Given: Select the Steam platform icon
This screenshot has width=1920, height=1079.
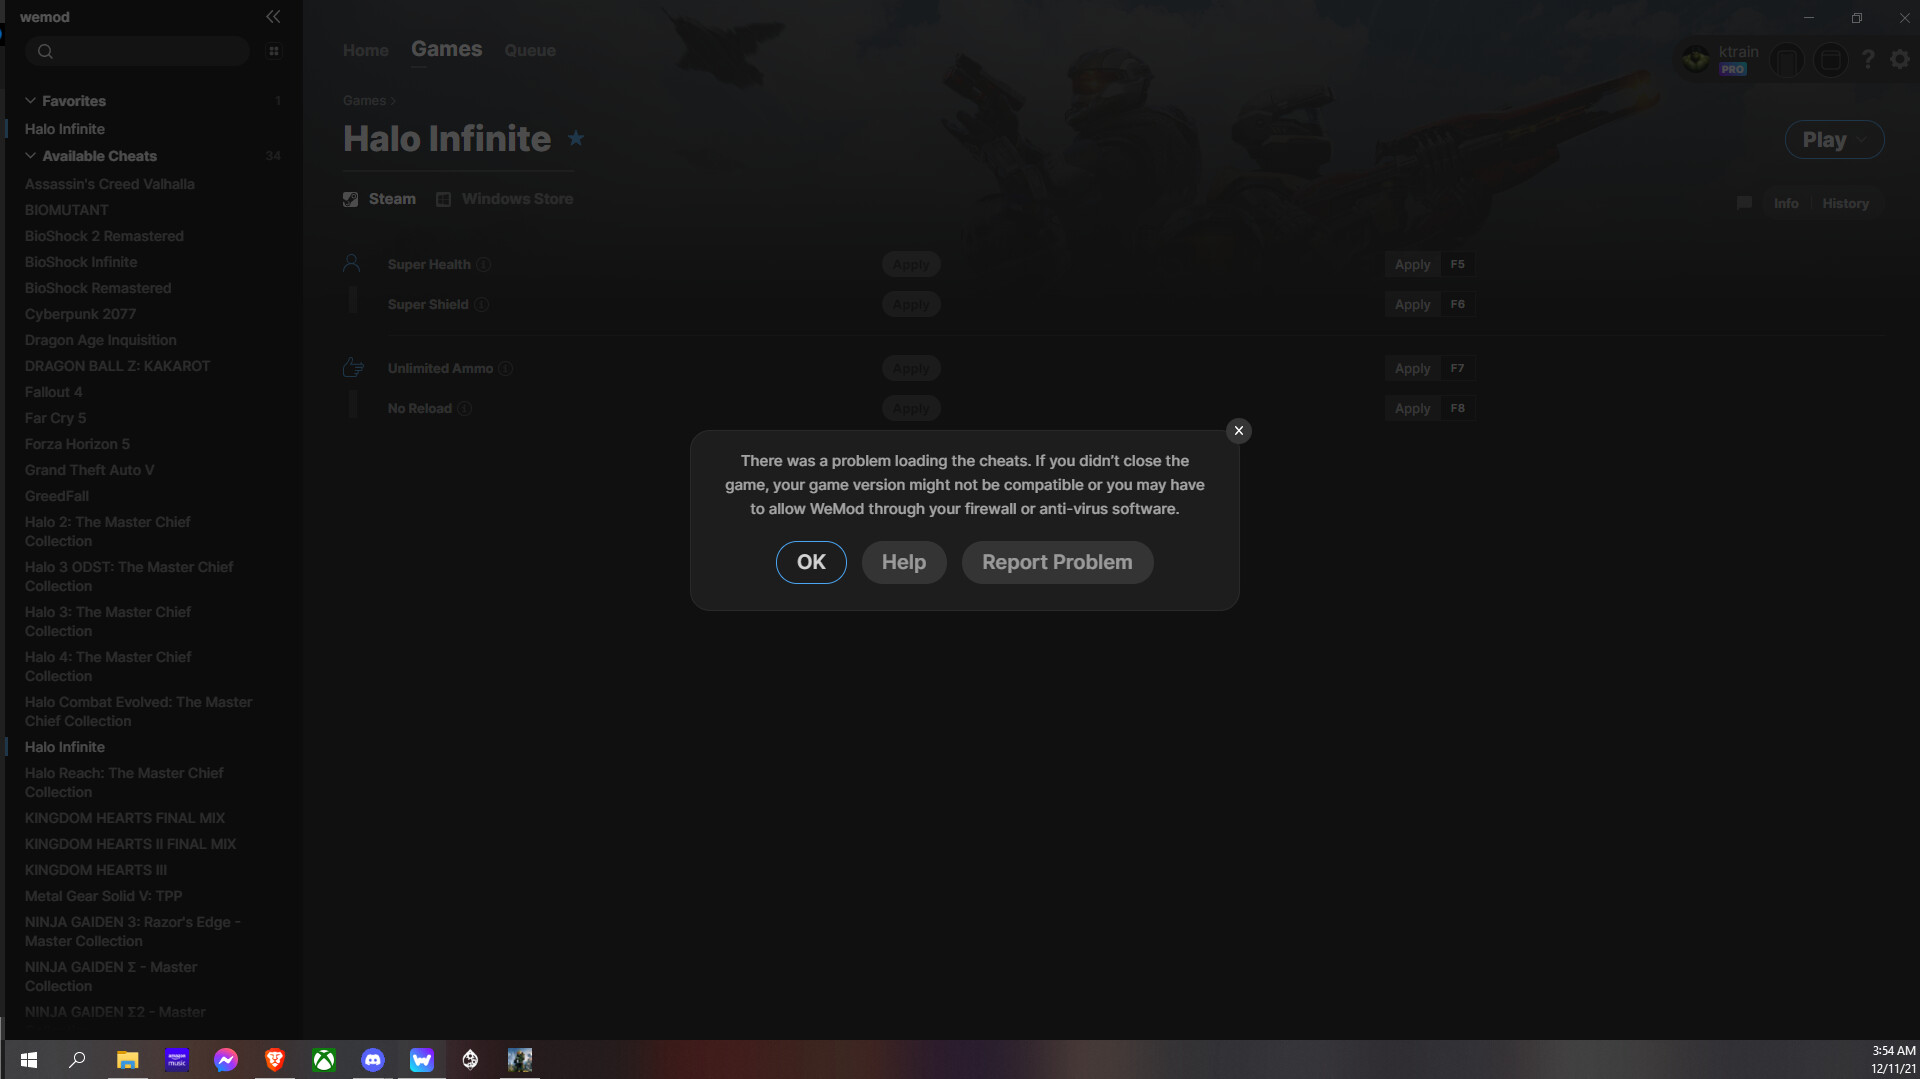Looking at the screenshot, I should pyautogui.click(x=351, y=198).
